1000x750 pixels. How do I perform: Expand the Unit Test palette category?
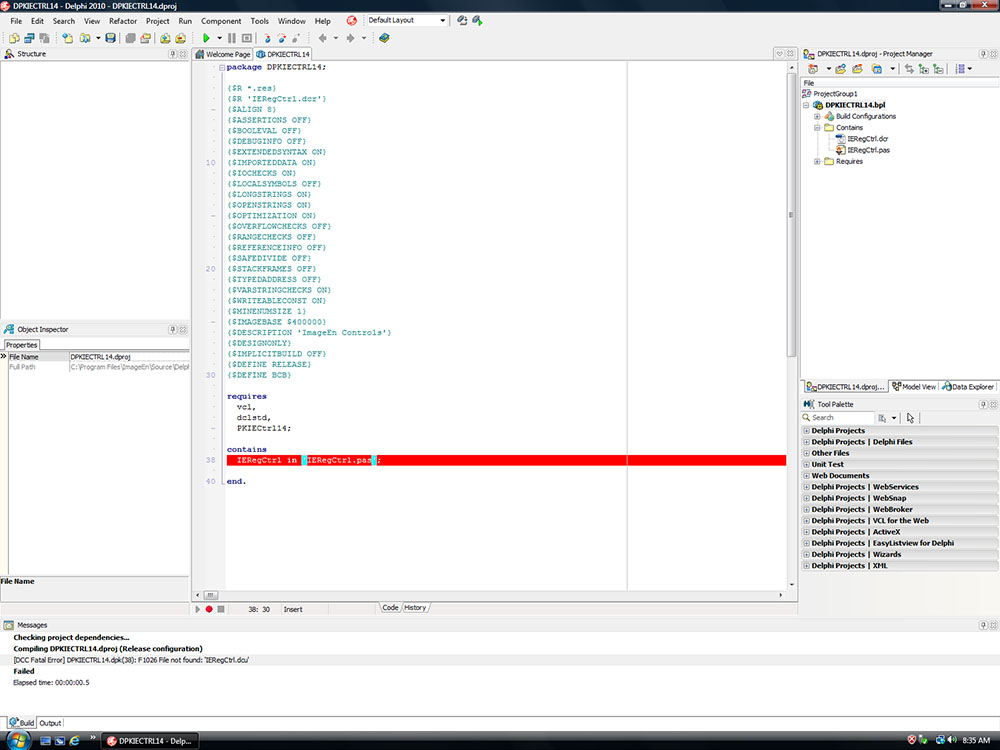[807, 465]
